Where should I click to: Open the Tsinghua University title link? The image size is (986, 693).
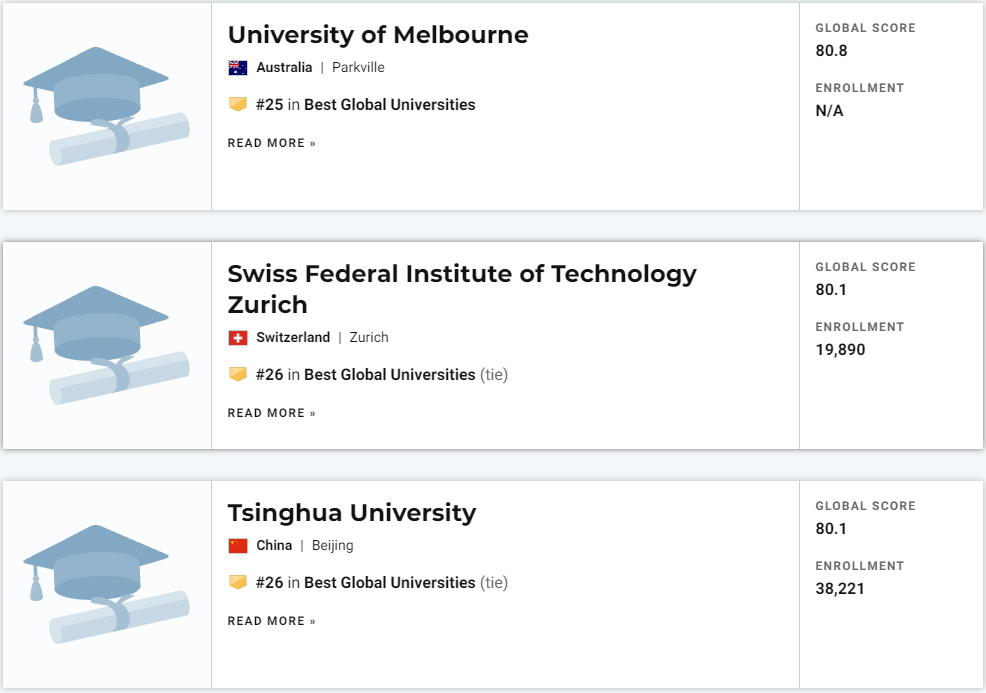click(351, 513)
